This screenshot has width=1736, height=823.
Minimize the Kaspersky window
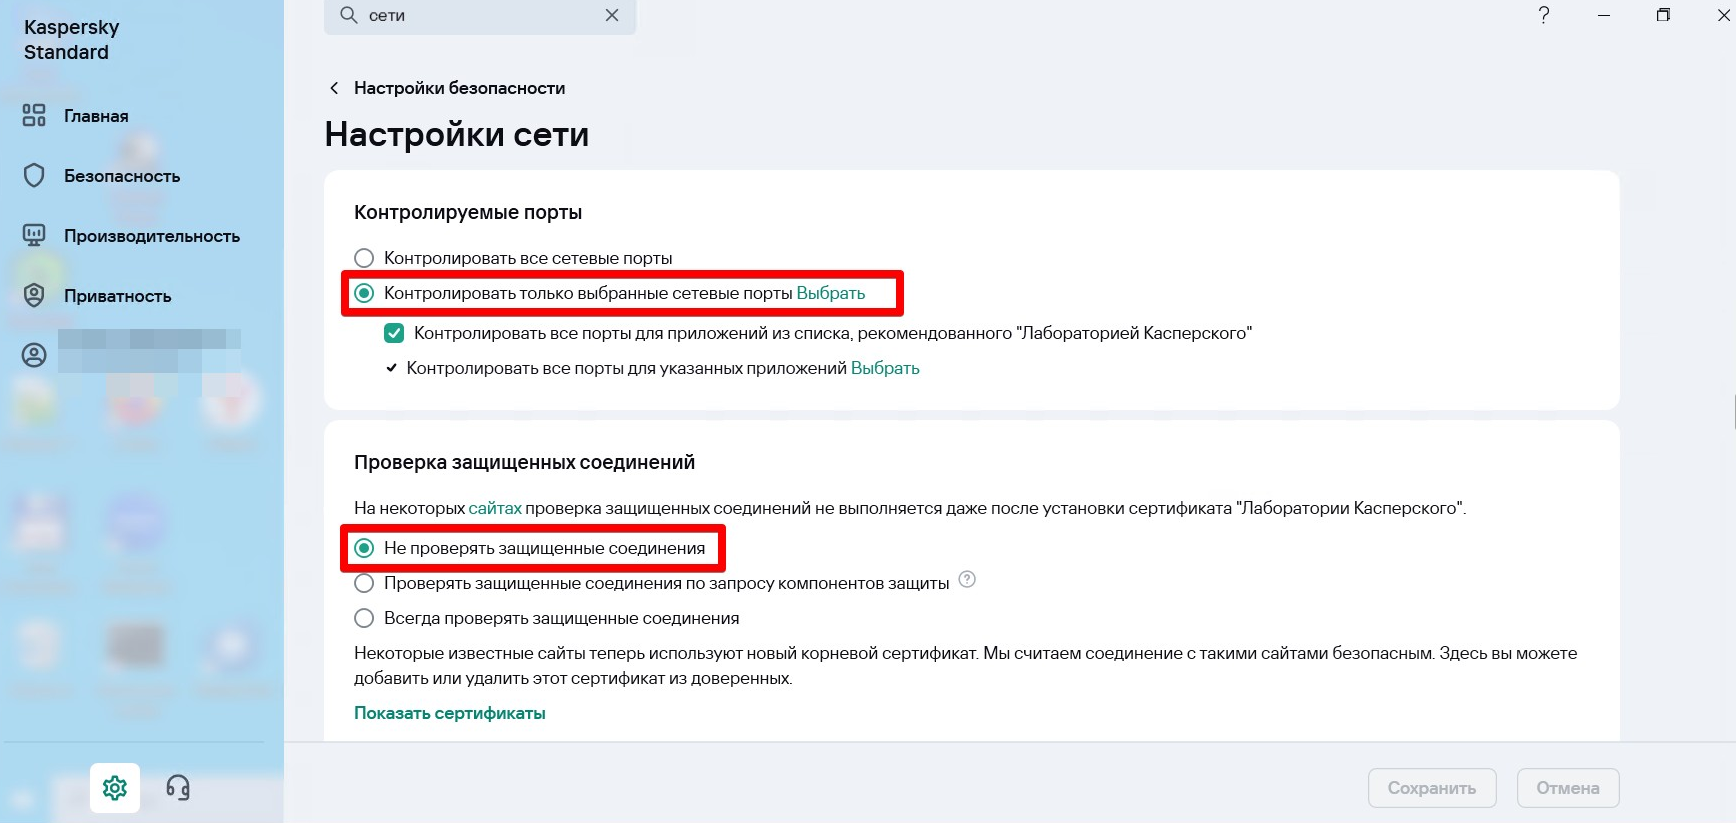[1604, 15]
